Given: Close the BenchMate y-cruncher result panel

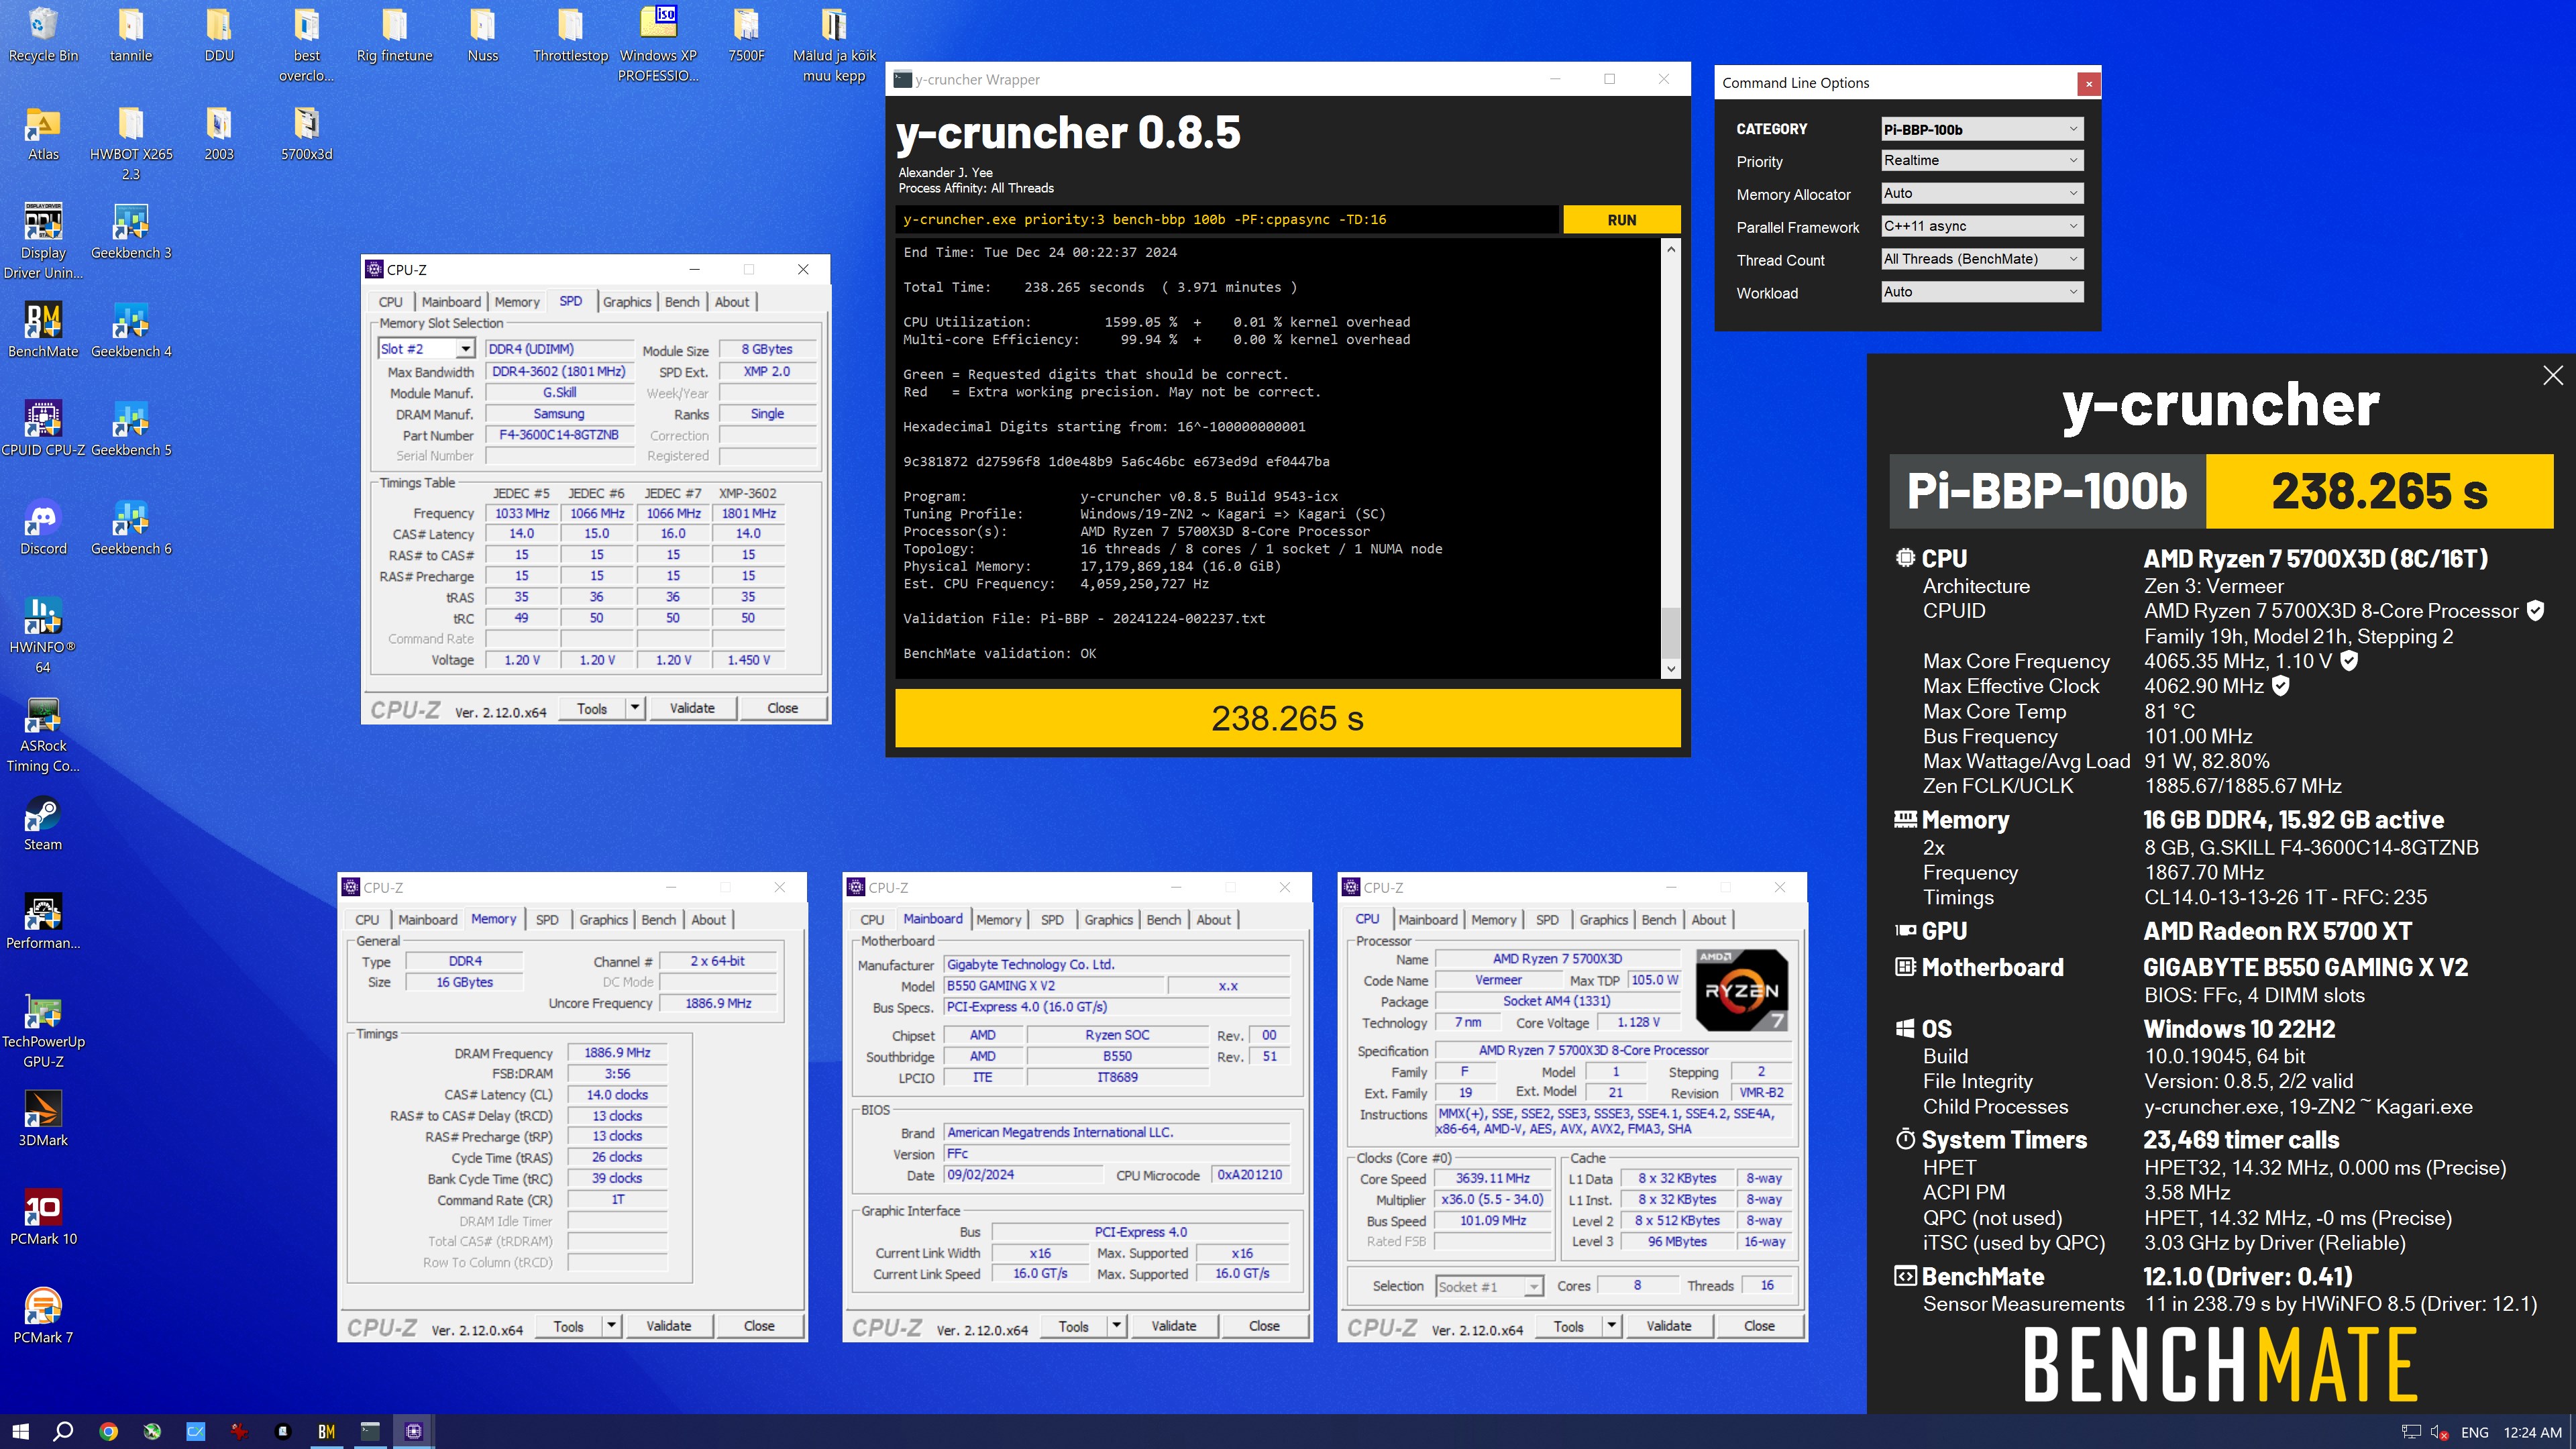Looking at the screenshot, I should click(2553, 375).
